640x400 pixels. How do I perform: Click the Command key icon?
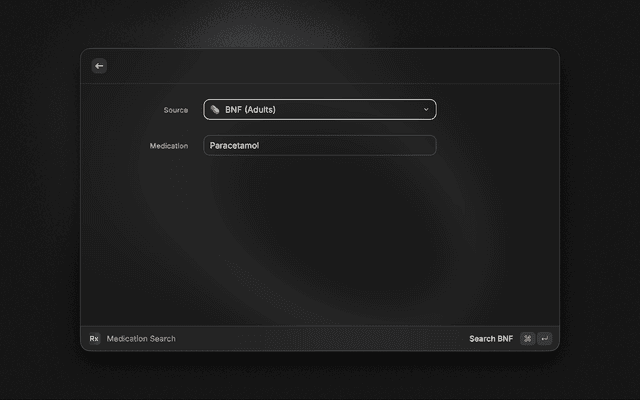pos(527,339)
